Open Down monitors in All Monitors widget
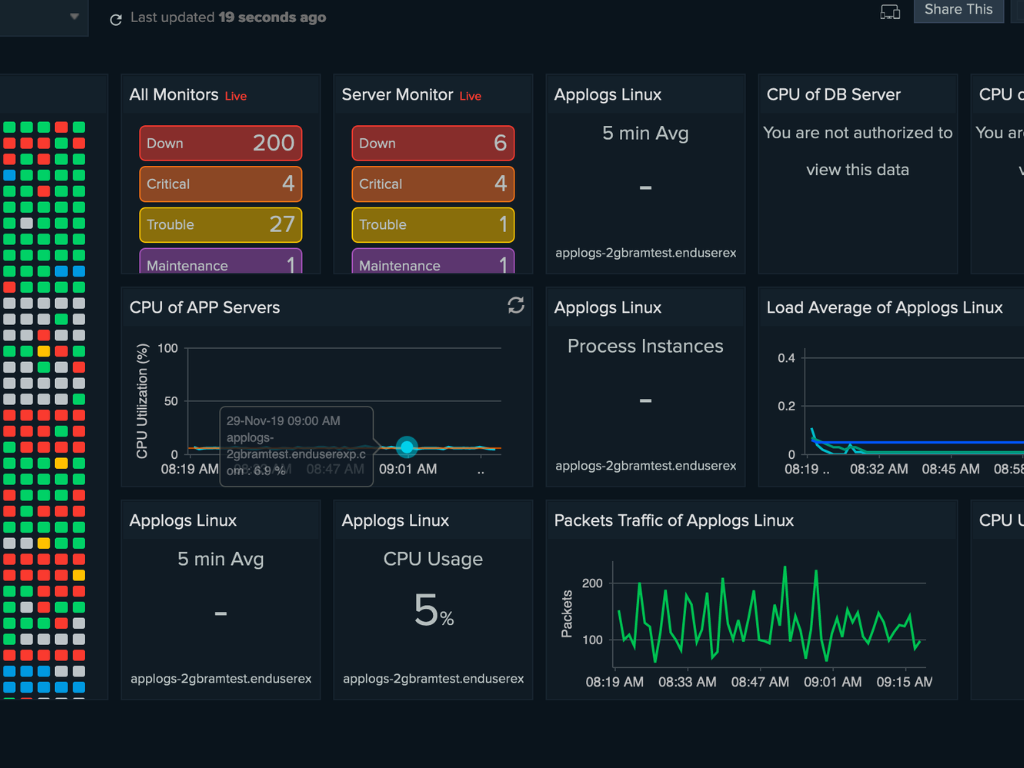This screenshot has width=1024, height=768. coord(220,143)
